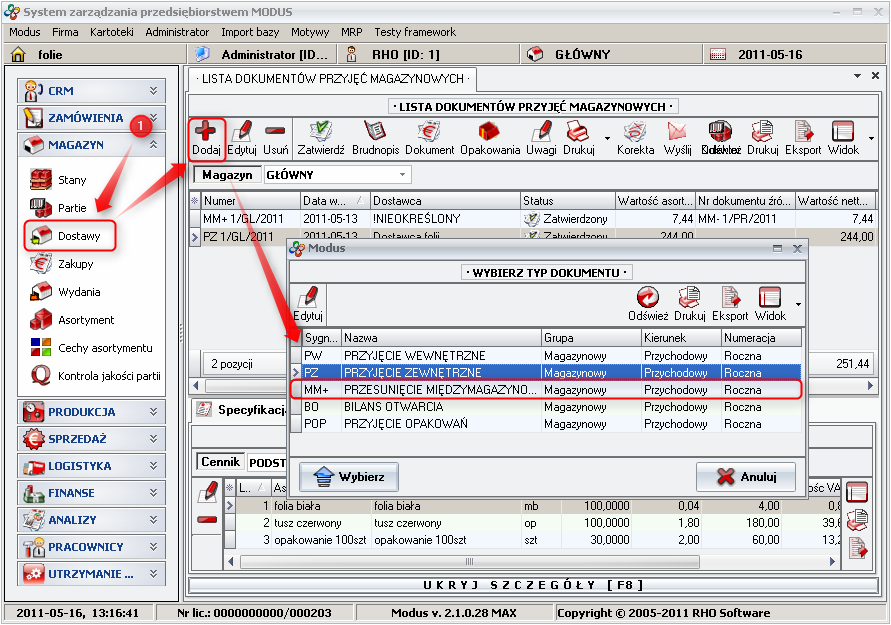Image resolution: width=891 pixels, height=625 pixels.
Task: Click the Zatwierdź approve icon in toolbar
Action: click(321, 132)
